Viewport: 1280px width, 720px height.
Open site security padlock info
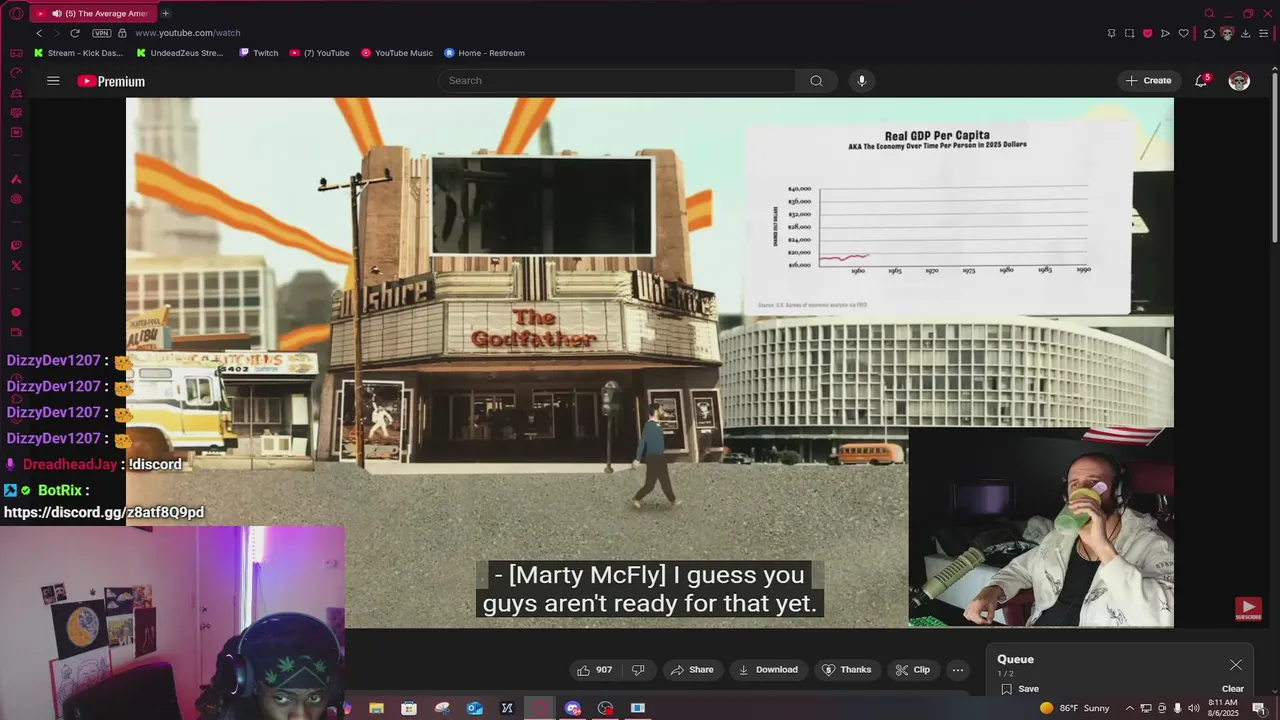[122, 33]
